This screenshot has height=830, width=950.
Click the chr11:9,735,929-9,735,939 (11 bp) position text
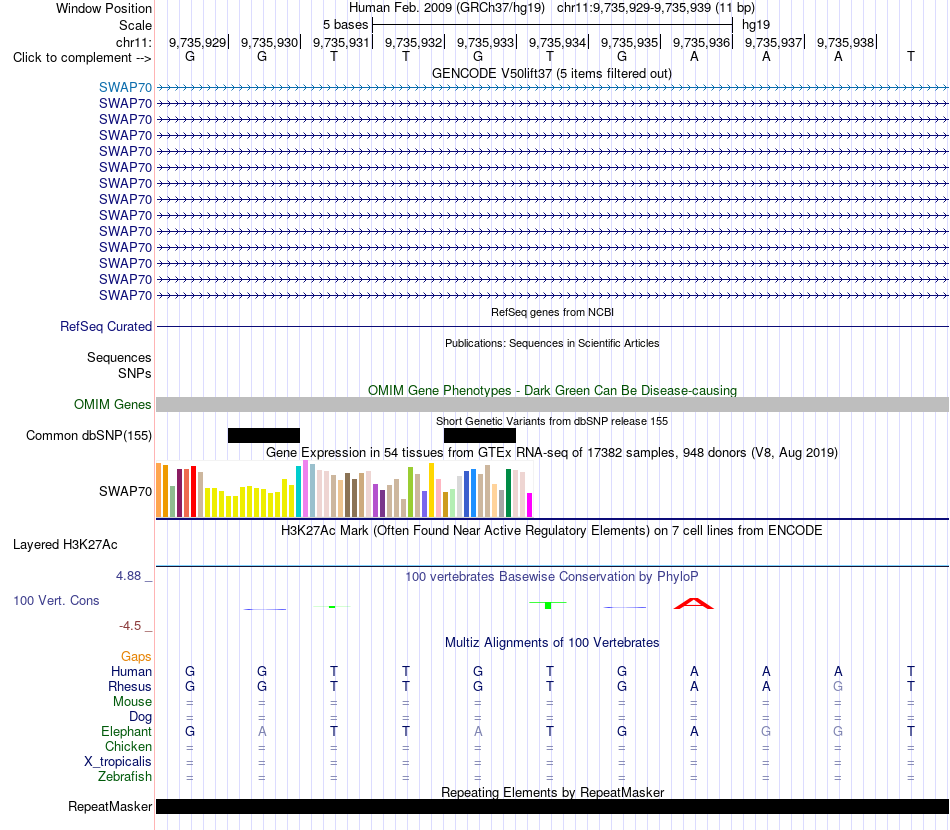[656, 8]
